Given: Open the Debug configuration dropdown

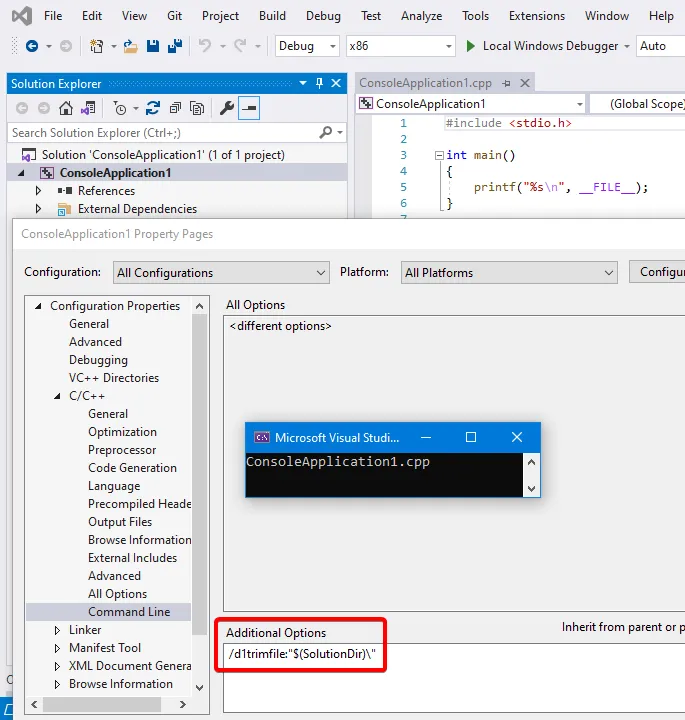Looking at the screenshot, I should click(307, 46).
